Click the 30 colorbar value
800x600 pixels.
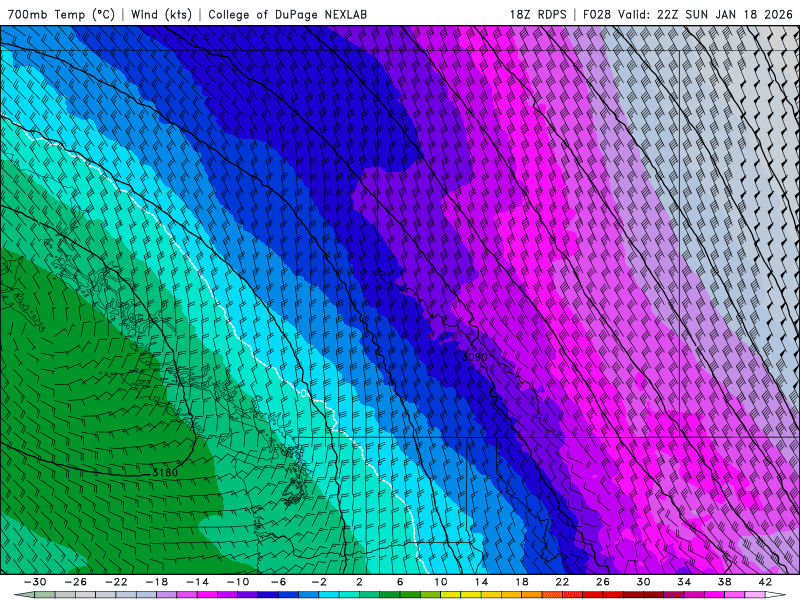coord(643,582)
